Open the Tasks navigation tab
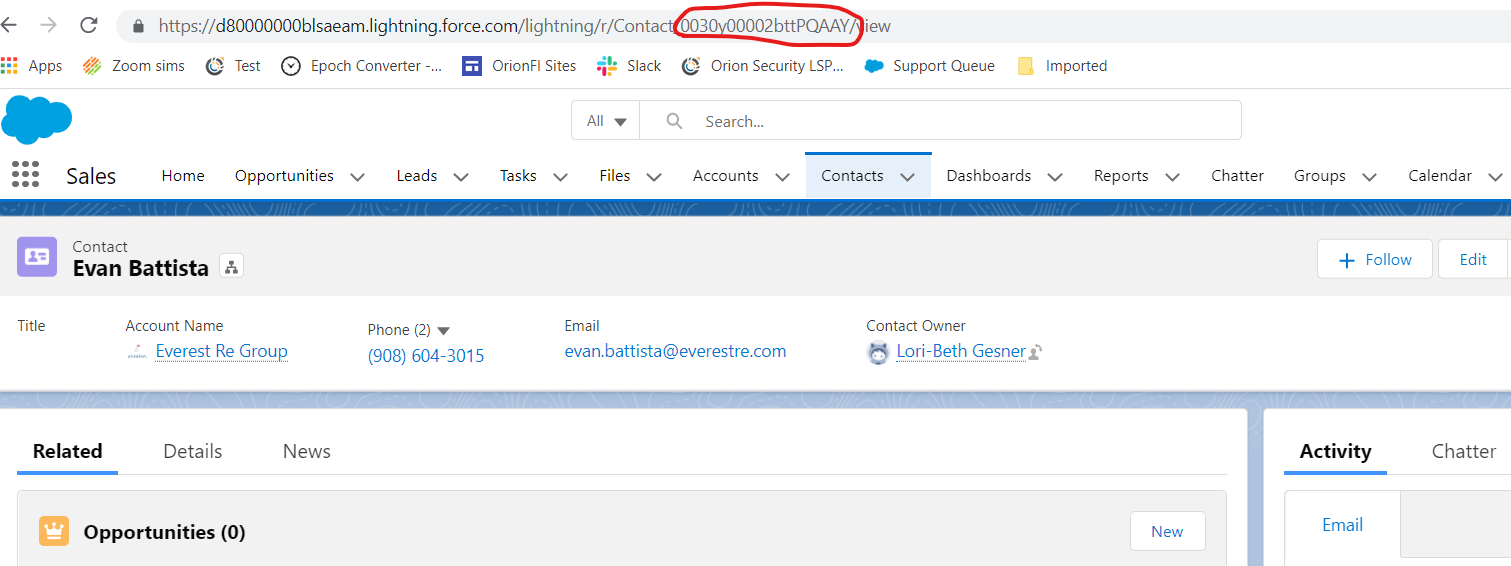The height and width of the screenshot is (566, 1511). coord(518,176)
